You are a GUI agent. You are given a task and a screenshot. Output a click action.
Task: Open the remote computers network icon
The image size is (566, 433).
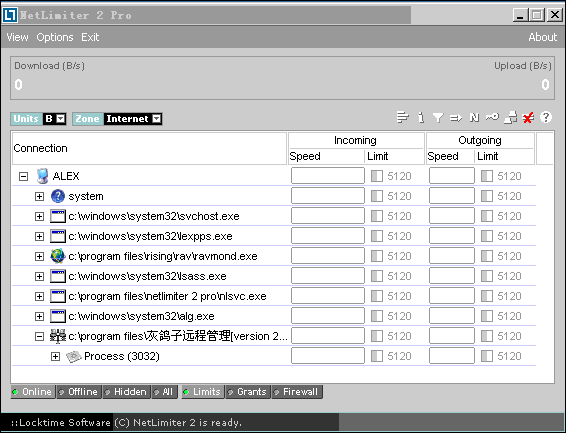pyautogui.click(x=510, y=118)
